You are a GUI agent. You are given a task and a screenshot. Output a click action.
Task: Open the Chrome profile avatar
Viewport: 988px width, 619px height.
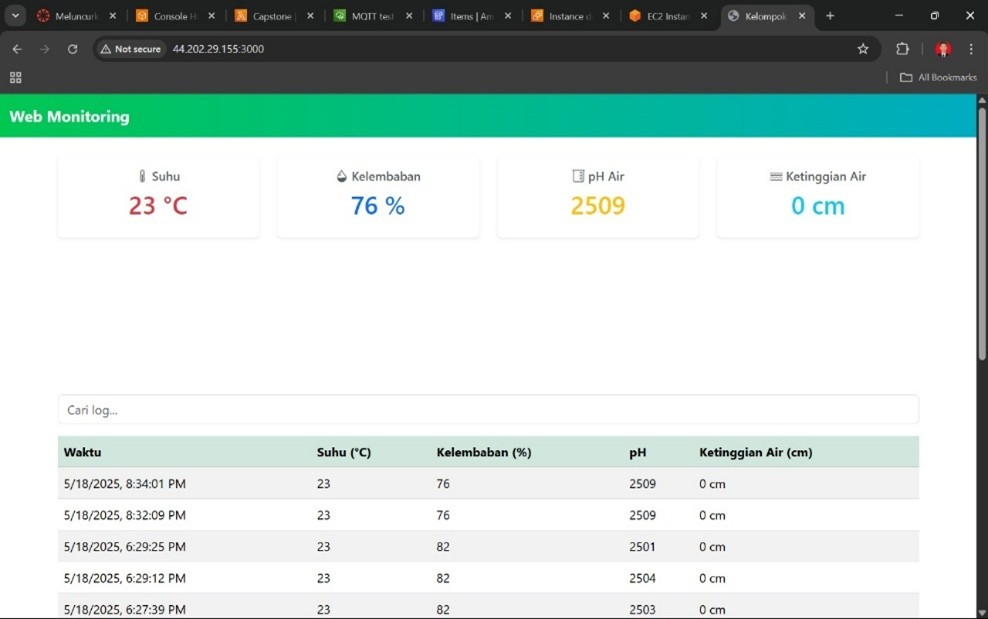click(942, 49)
